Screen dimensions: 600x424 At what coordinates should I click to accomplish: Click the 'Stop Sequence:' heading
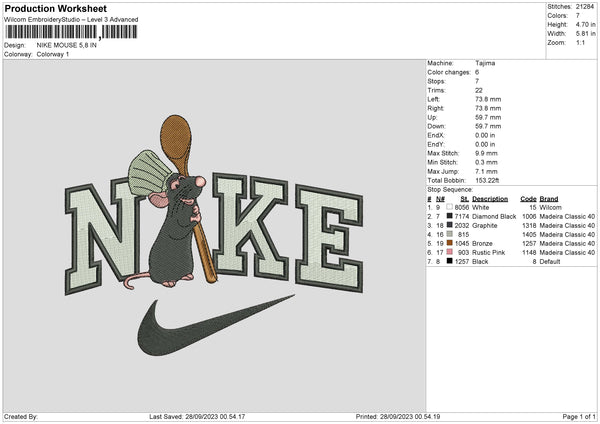(x=450, y=190)
